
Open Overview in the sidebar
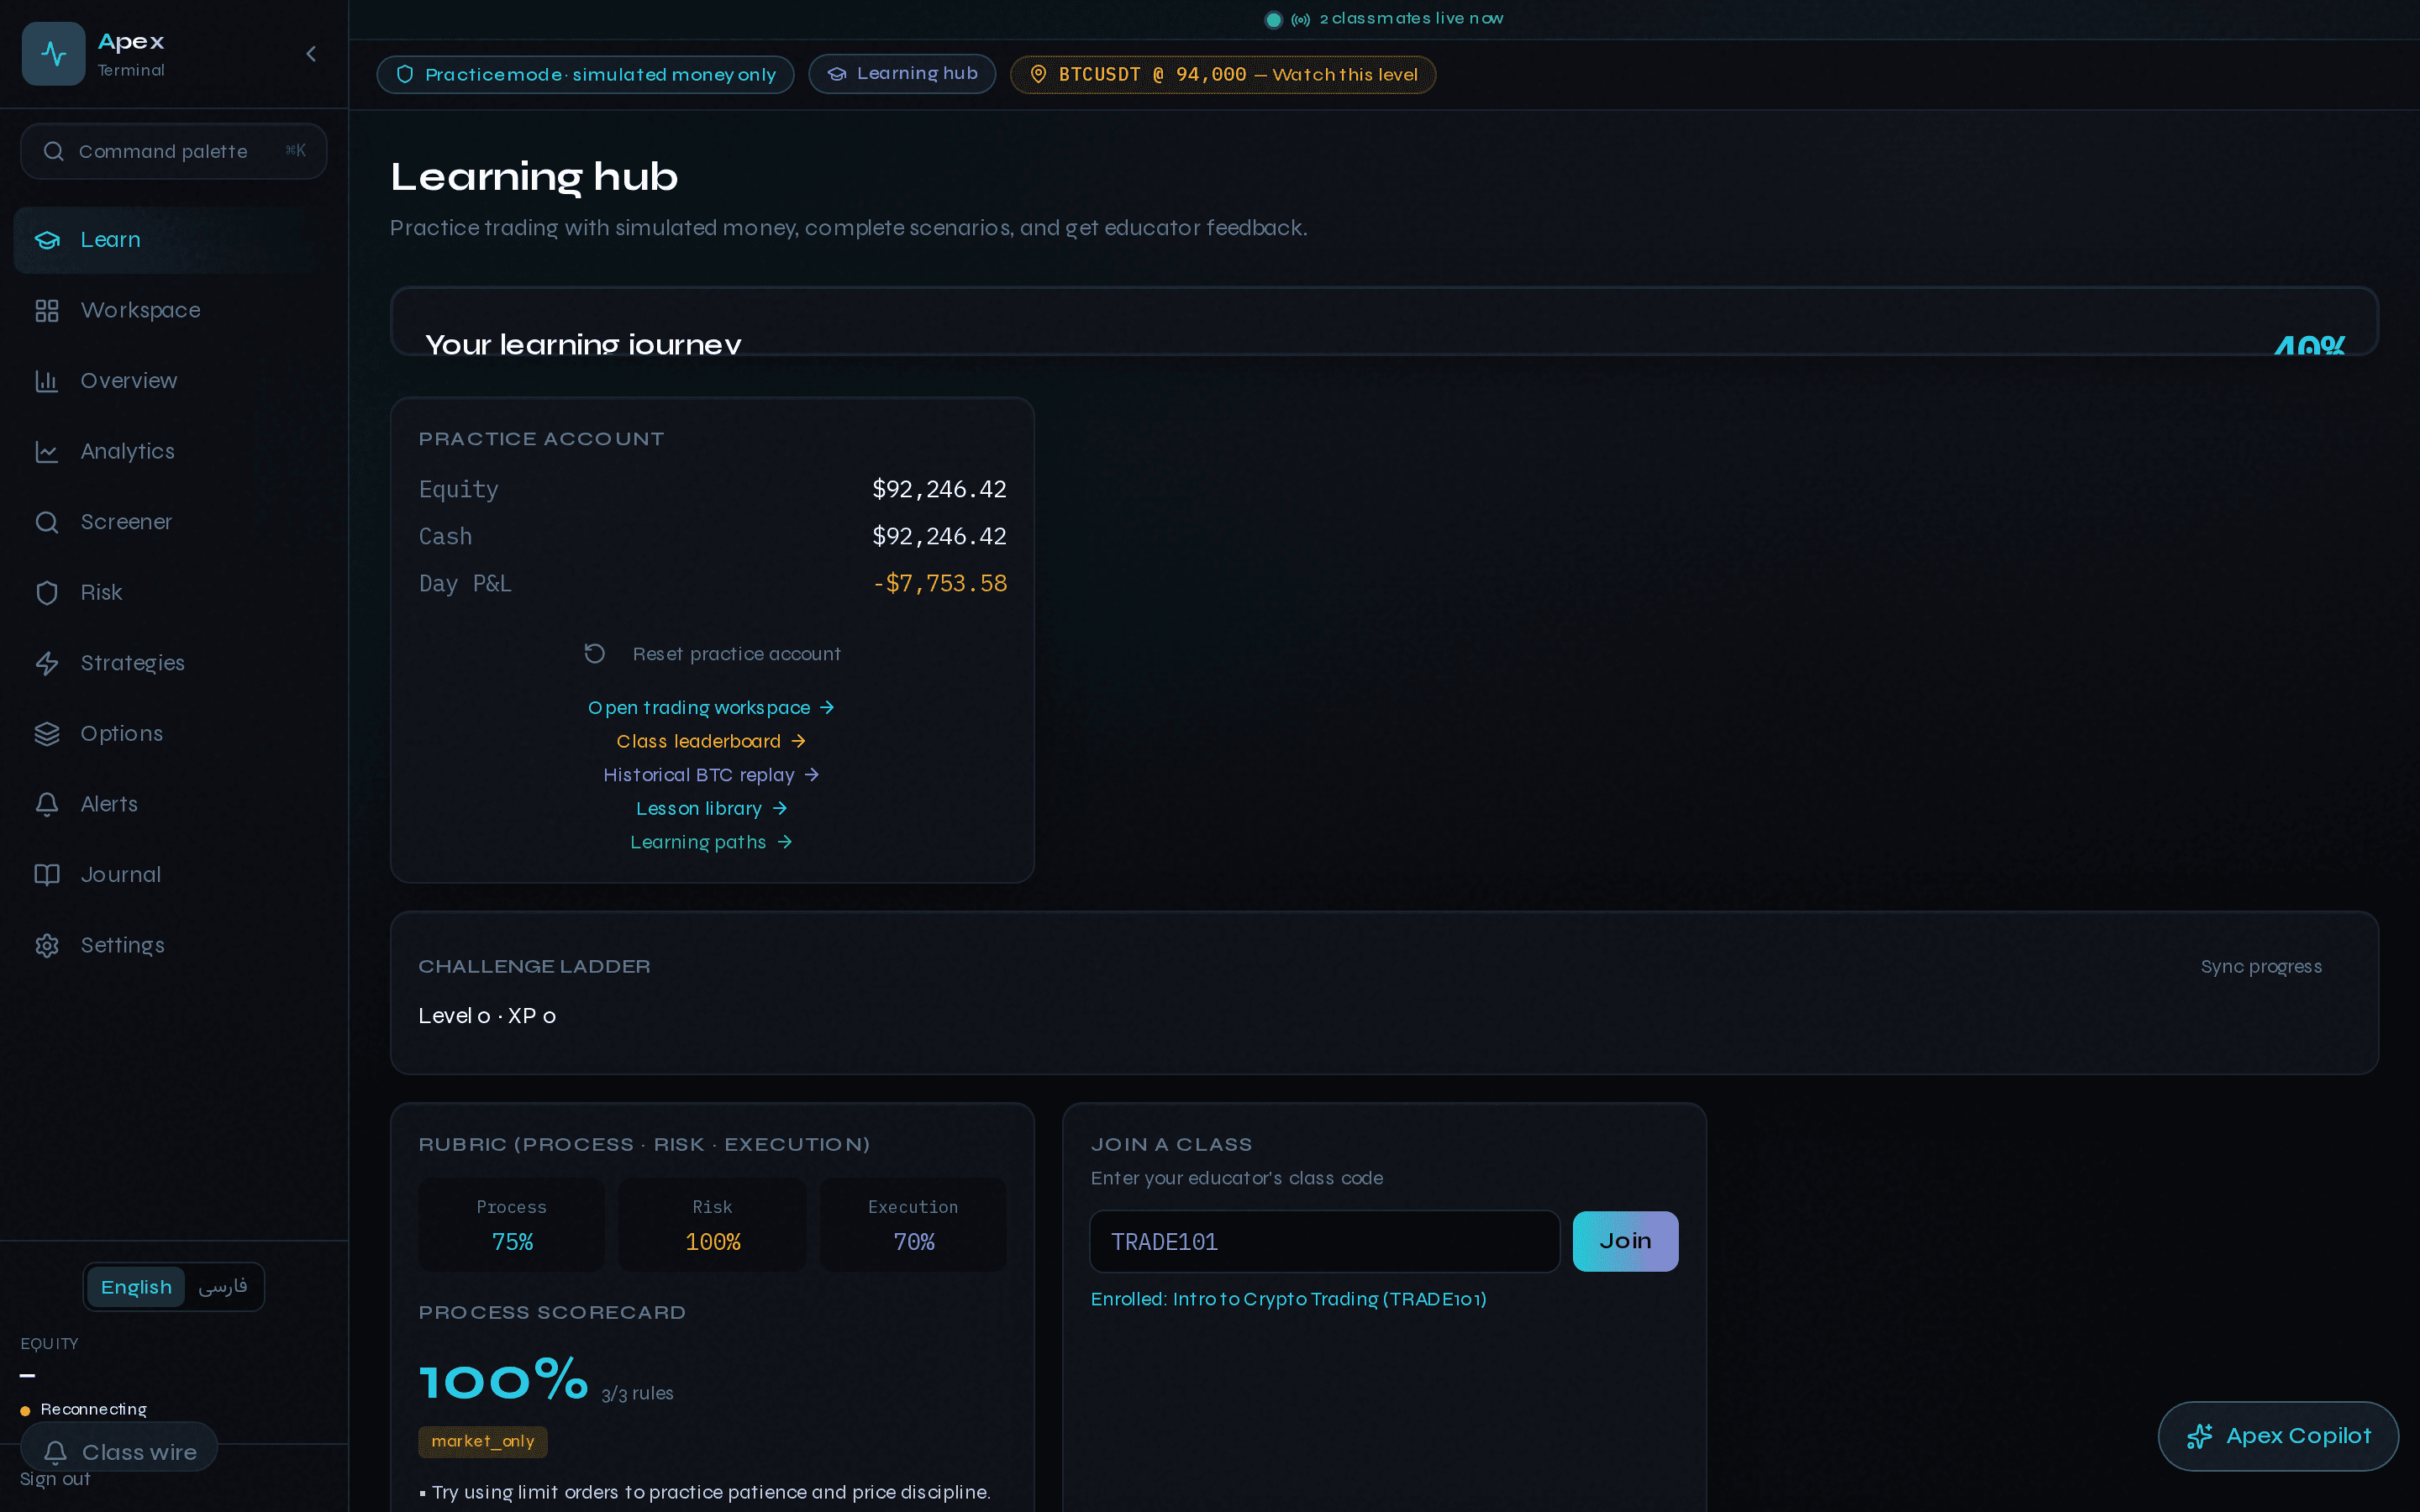tap(174, 381)
